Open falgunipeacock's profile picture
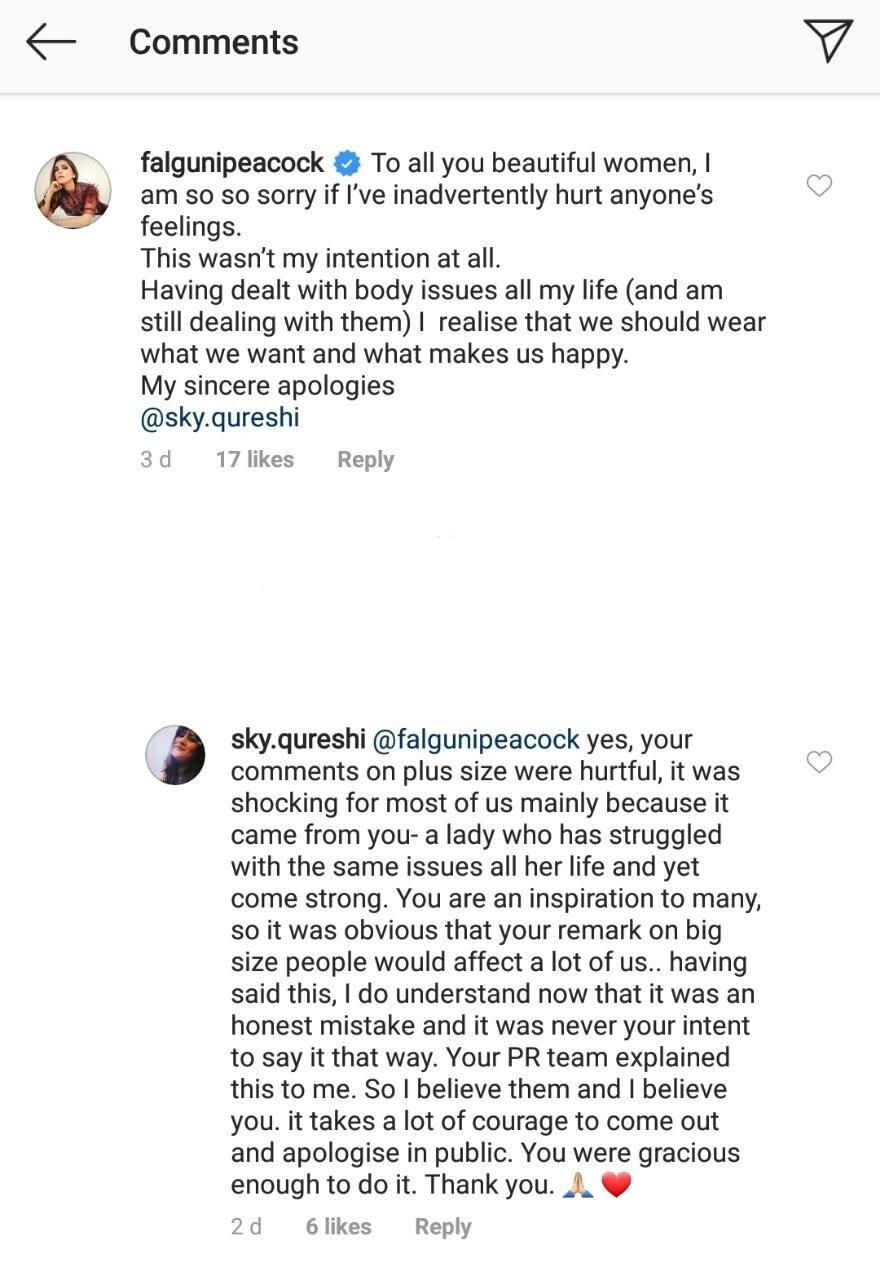Viewport: 880px width, 1280px height. [x=73, y=190]
